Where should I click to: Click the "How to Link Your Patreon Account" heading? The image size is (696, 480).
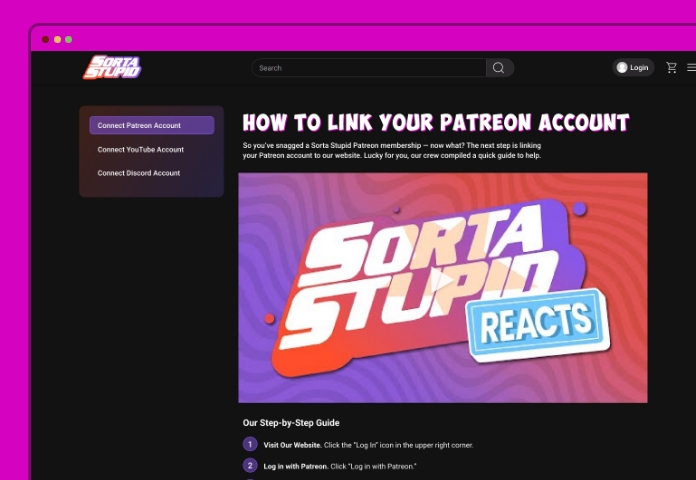pos(436,123)
